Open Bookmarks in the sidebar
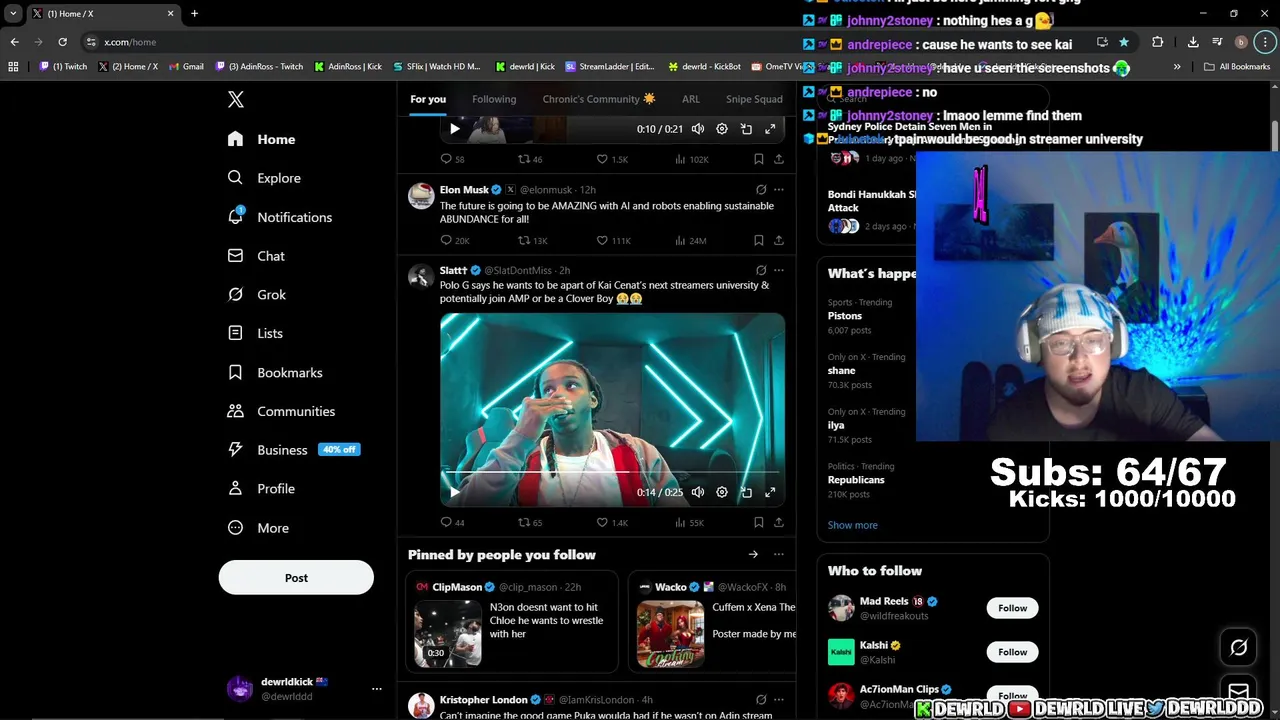 [x=275, y=372]
